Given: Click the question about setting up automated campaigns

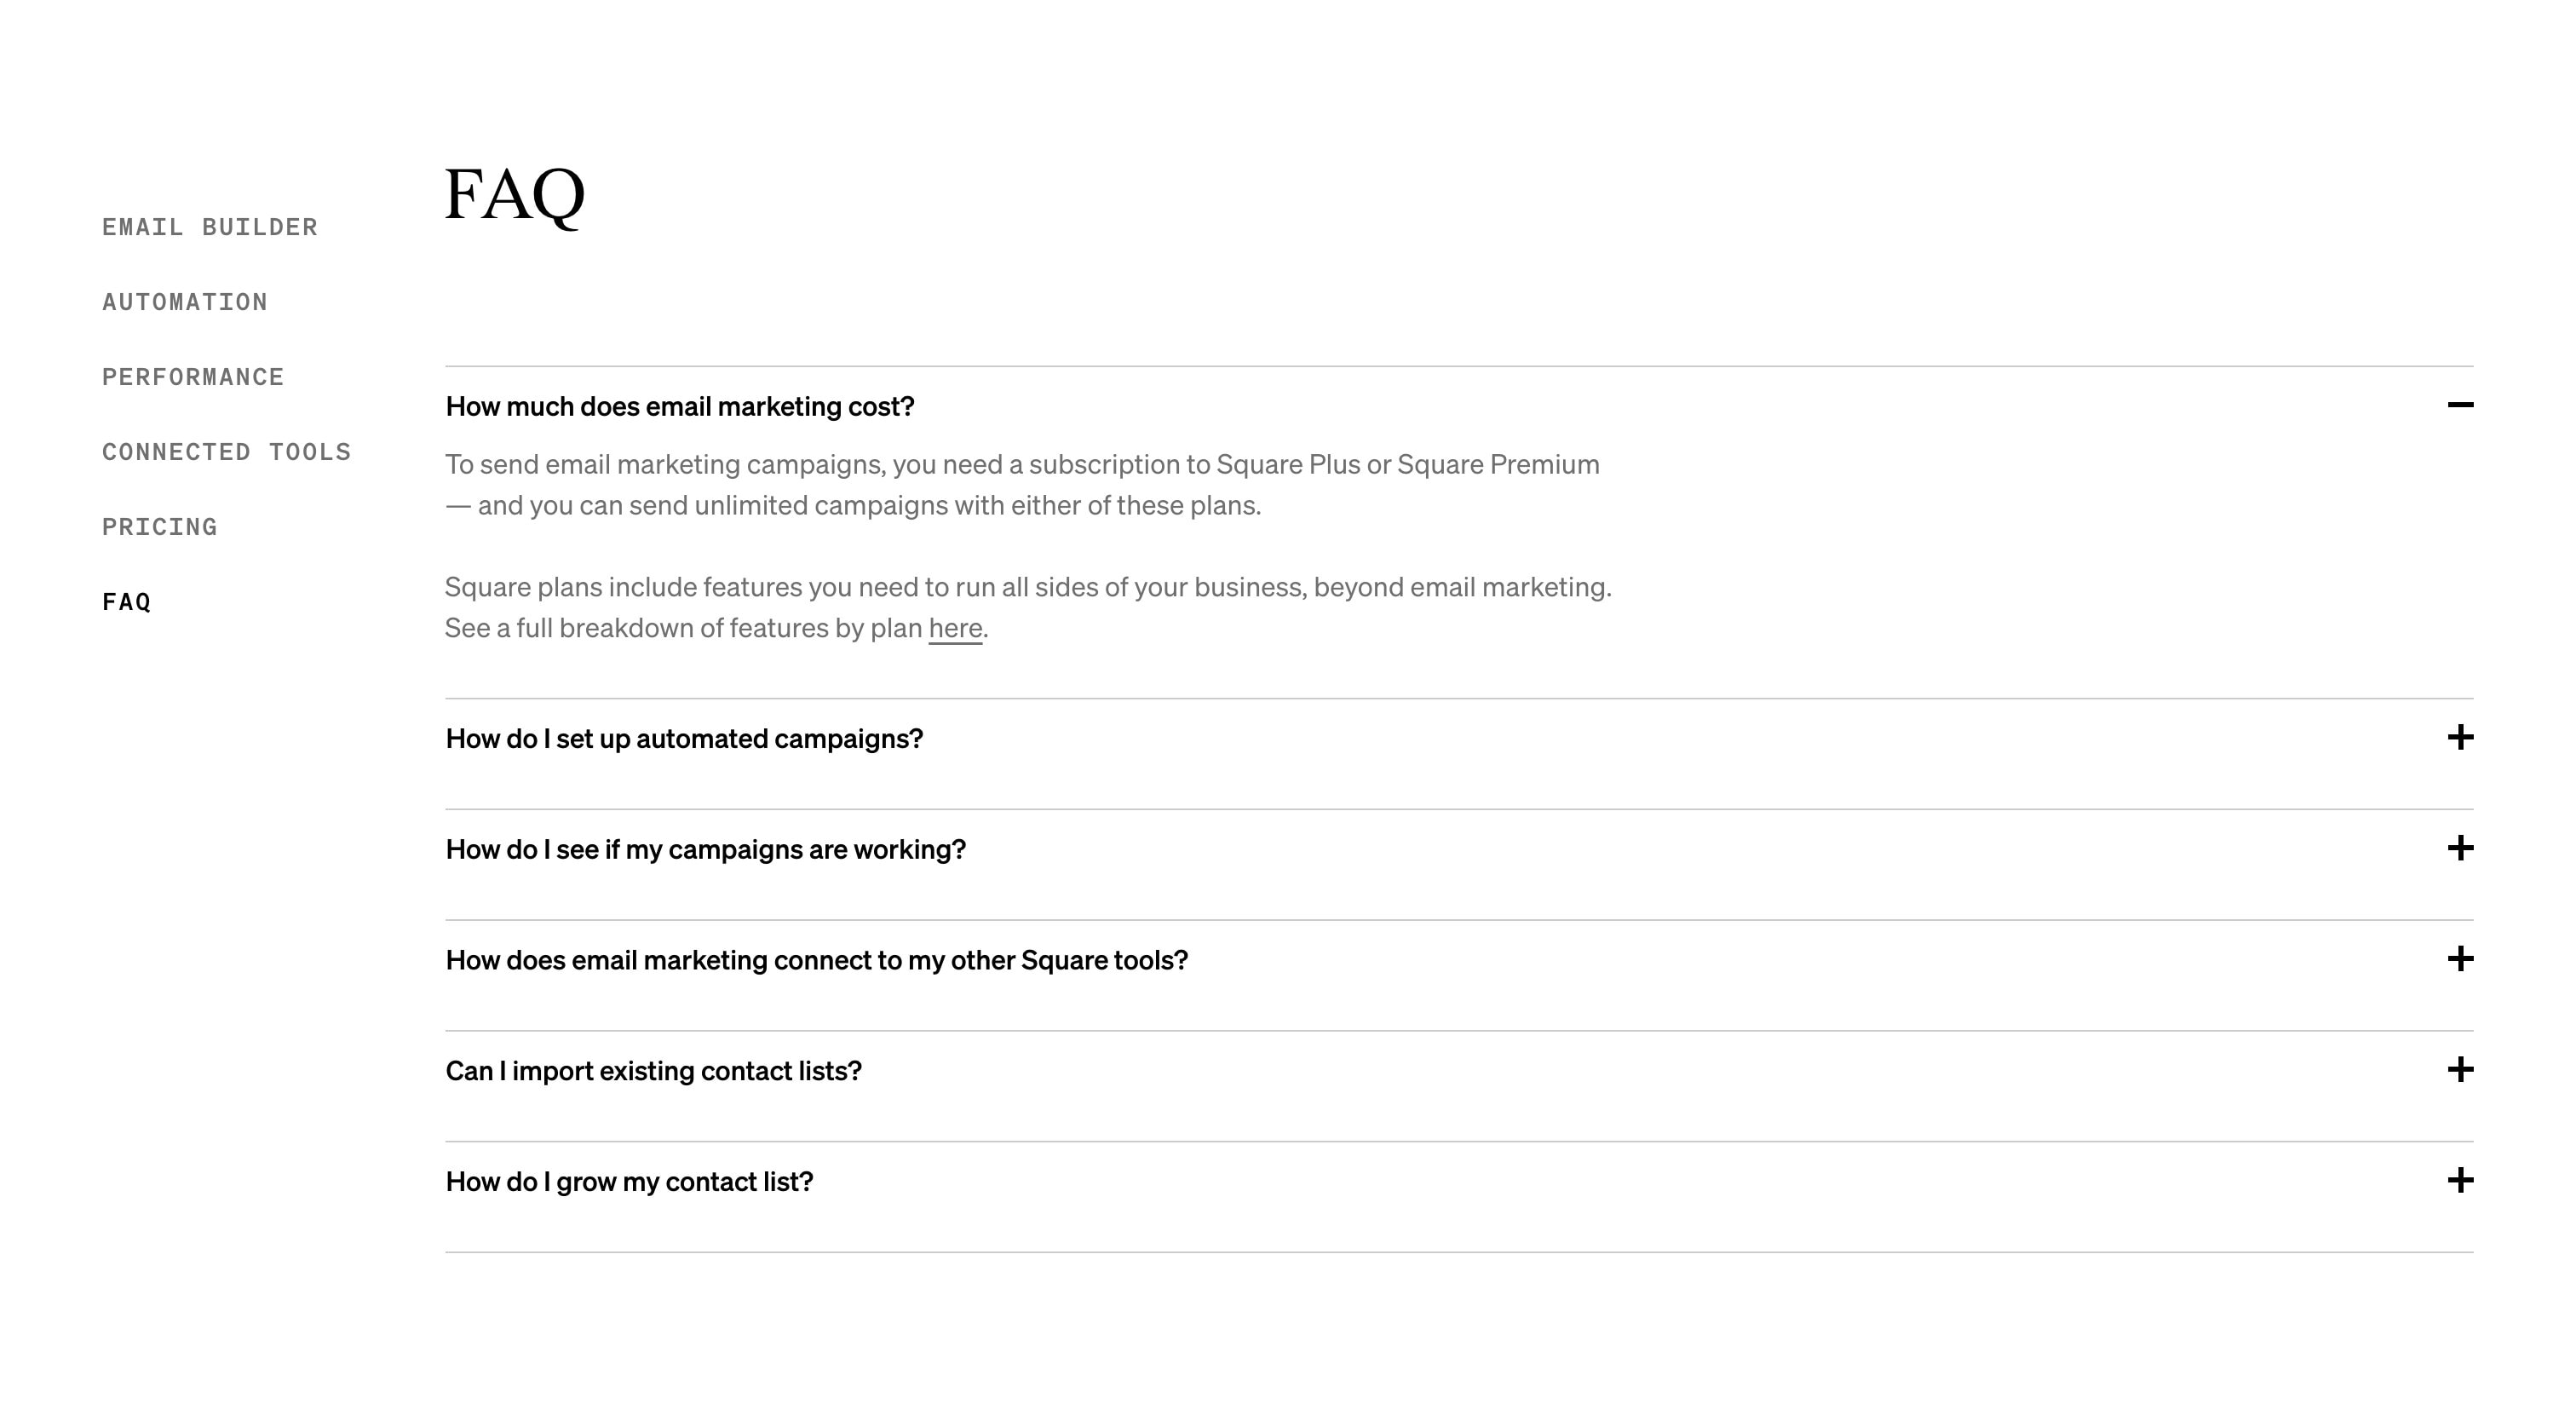Looking at the screenshot, I should (x=684, y=738).
